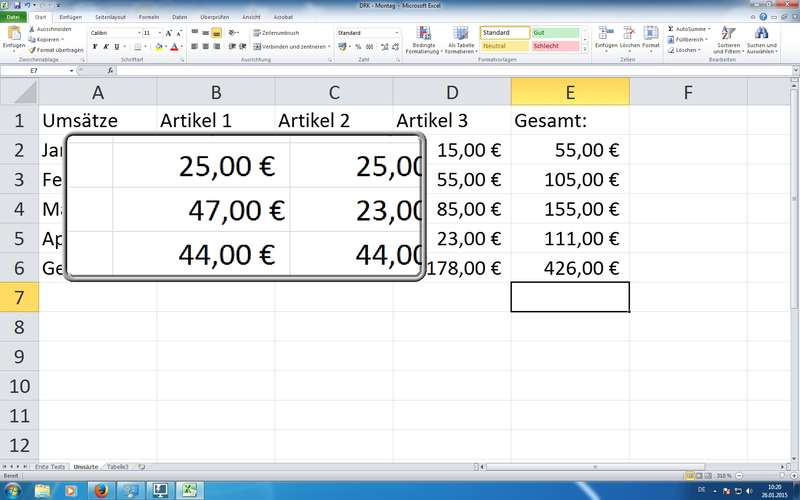Open the Datei tab
The height and width of the screenshot is (500, 800).
point(13,17)
